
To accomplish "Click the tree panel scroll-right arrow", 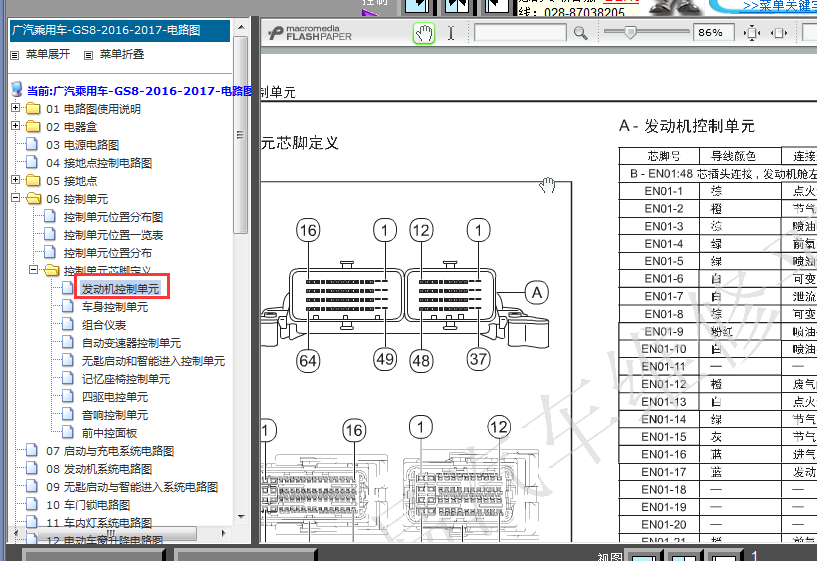I will coord(224,533).
